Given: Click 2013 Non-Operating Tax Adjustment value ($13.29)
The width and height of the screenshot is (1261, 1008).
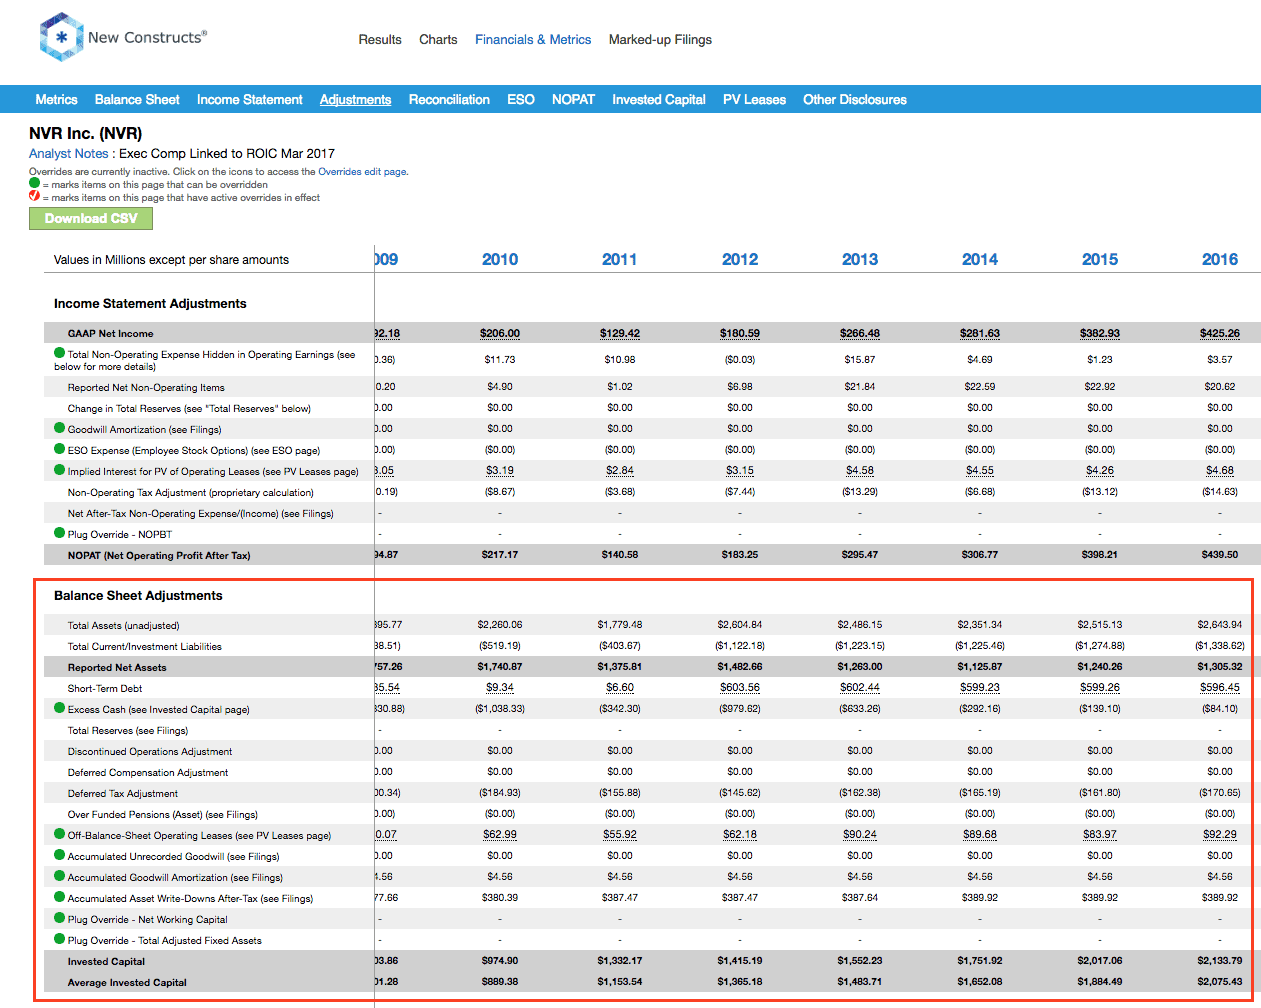Looking at the screenshot, I should (x=860, y=492).
